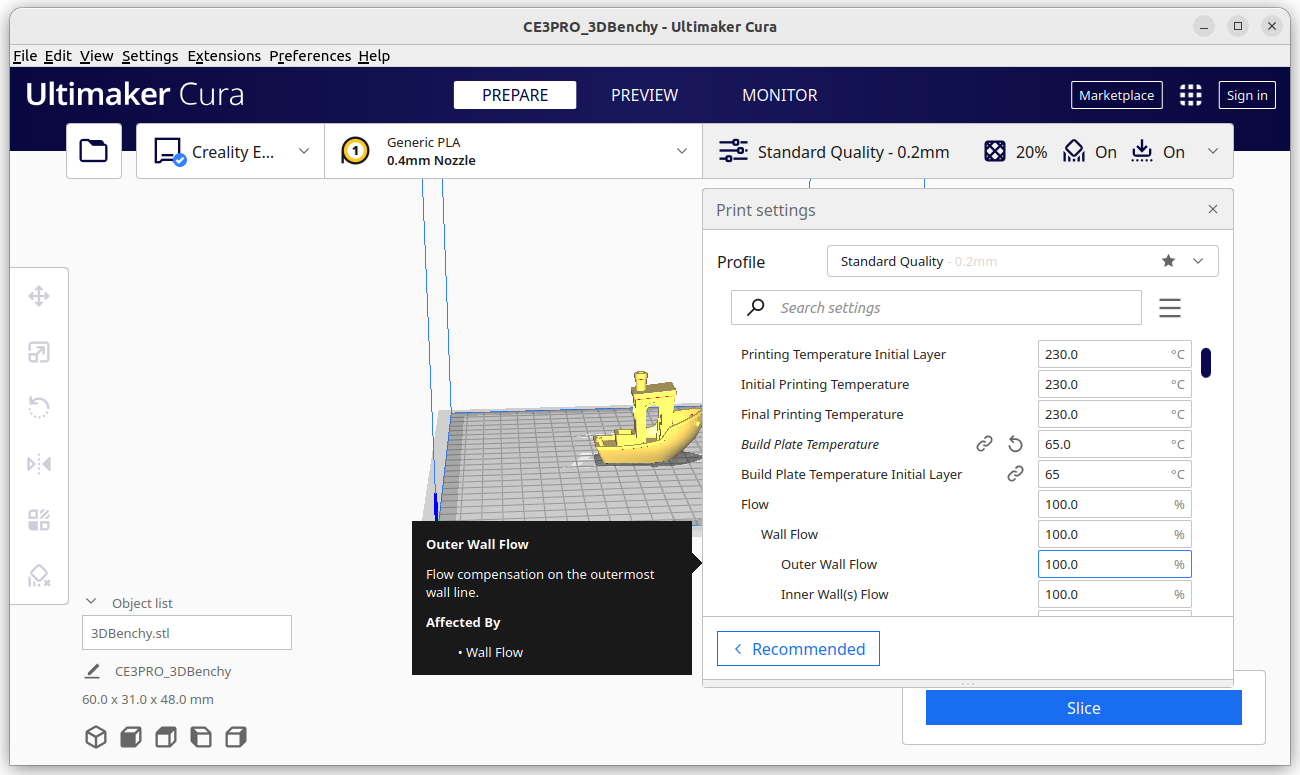This screenshot has width=1300, height=775.
Task: Click the link icon beside Build Plate Temperature
Action: (985, 444)
